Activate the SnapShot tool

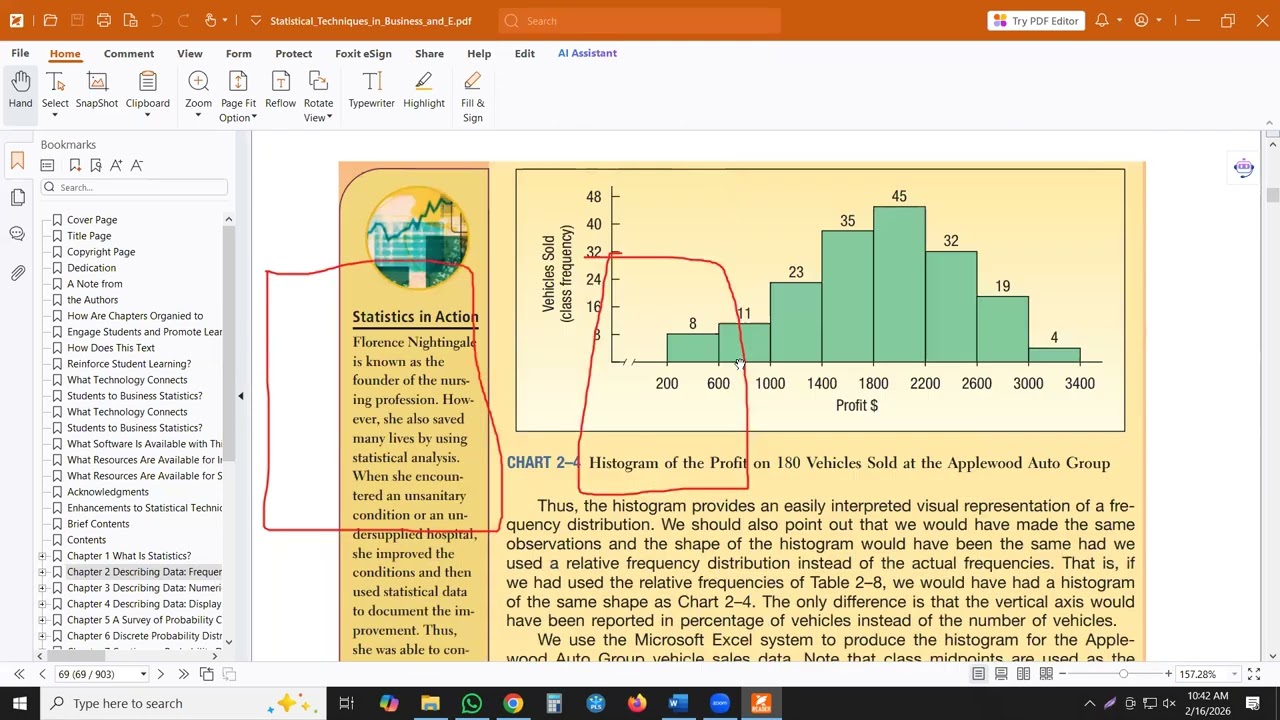click(x=97, y=89)
